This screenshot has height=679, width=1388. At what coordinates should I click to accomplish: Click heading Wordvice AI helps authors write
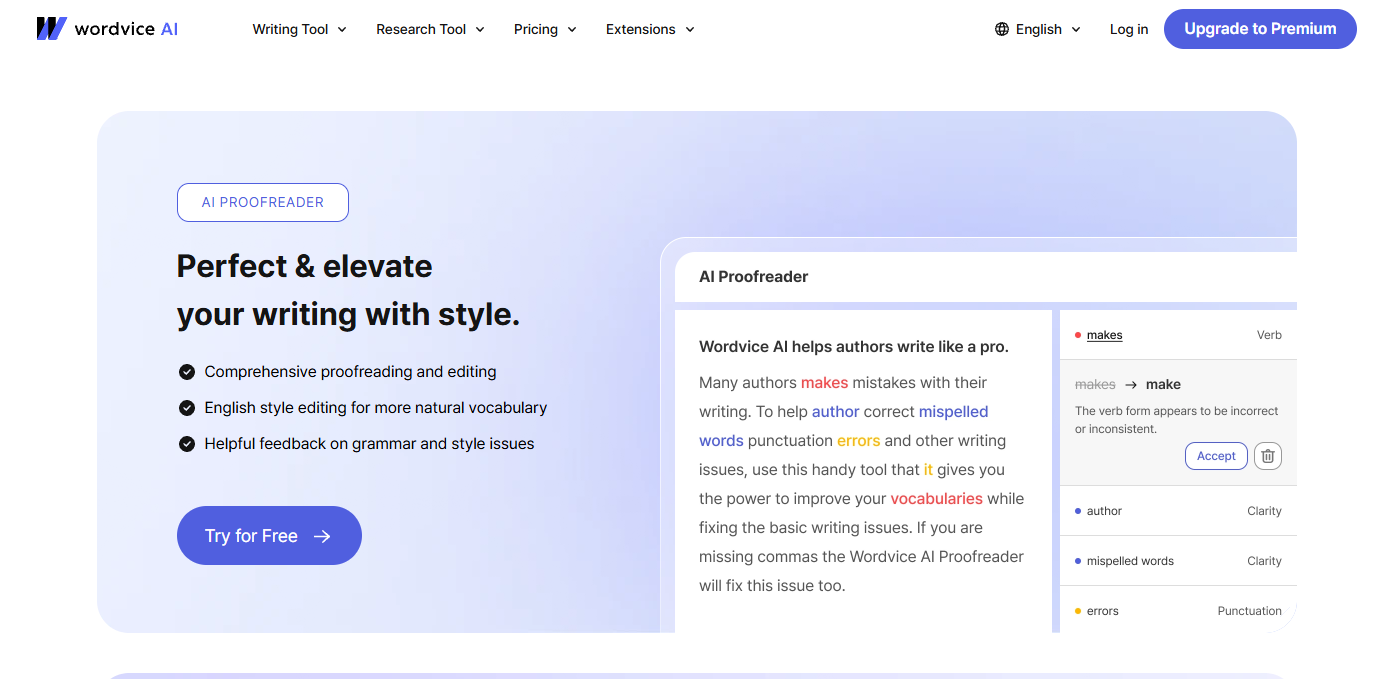(x=854, y=347)
